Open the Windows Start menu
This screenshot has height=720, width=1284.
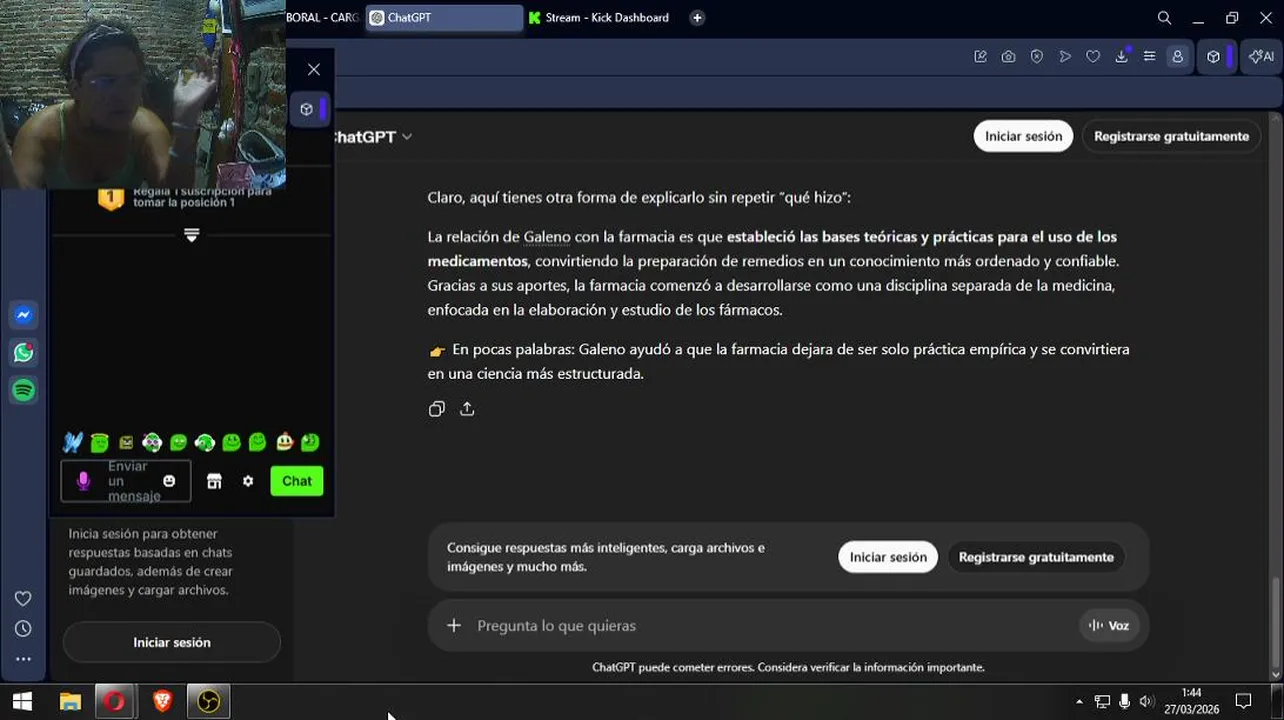coord(22,702)
